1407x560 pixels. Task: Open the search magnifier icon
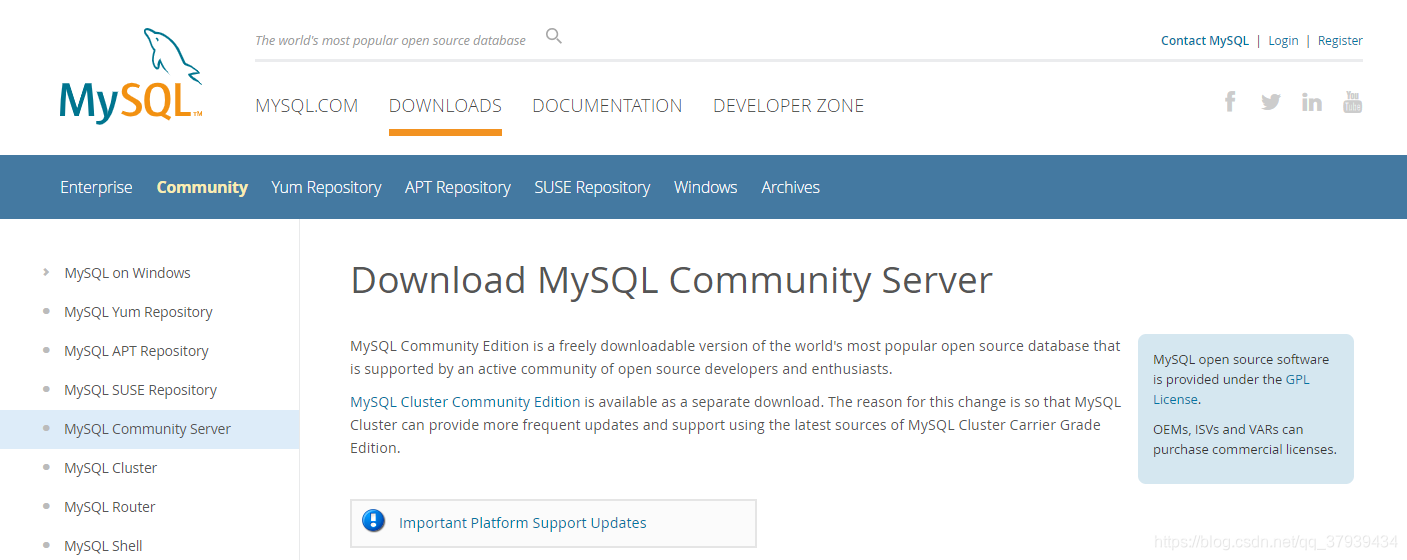(x=554, y=37)
